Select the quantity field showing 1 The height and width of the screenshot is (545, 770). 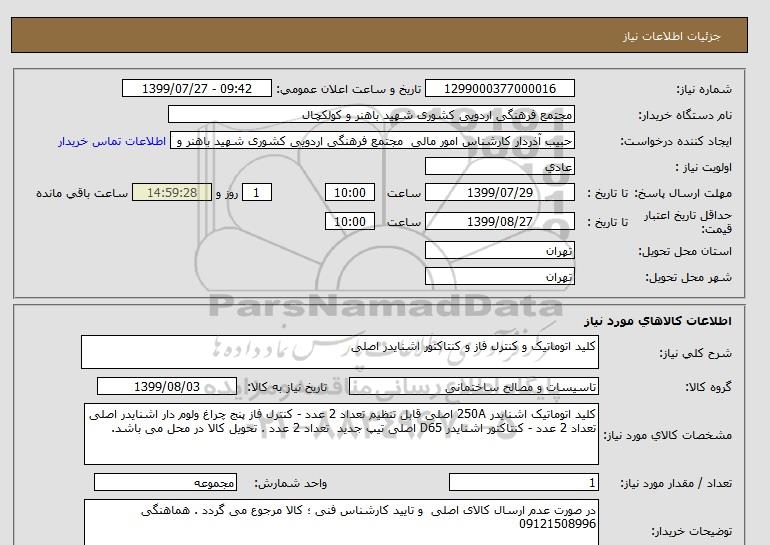(523, 482)
